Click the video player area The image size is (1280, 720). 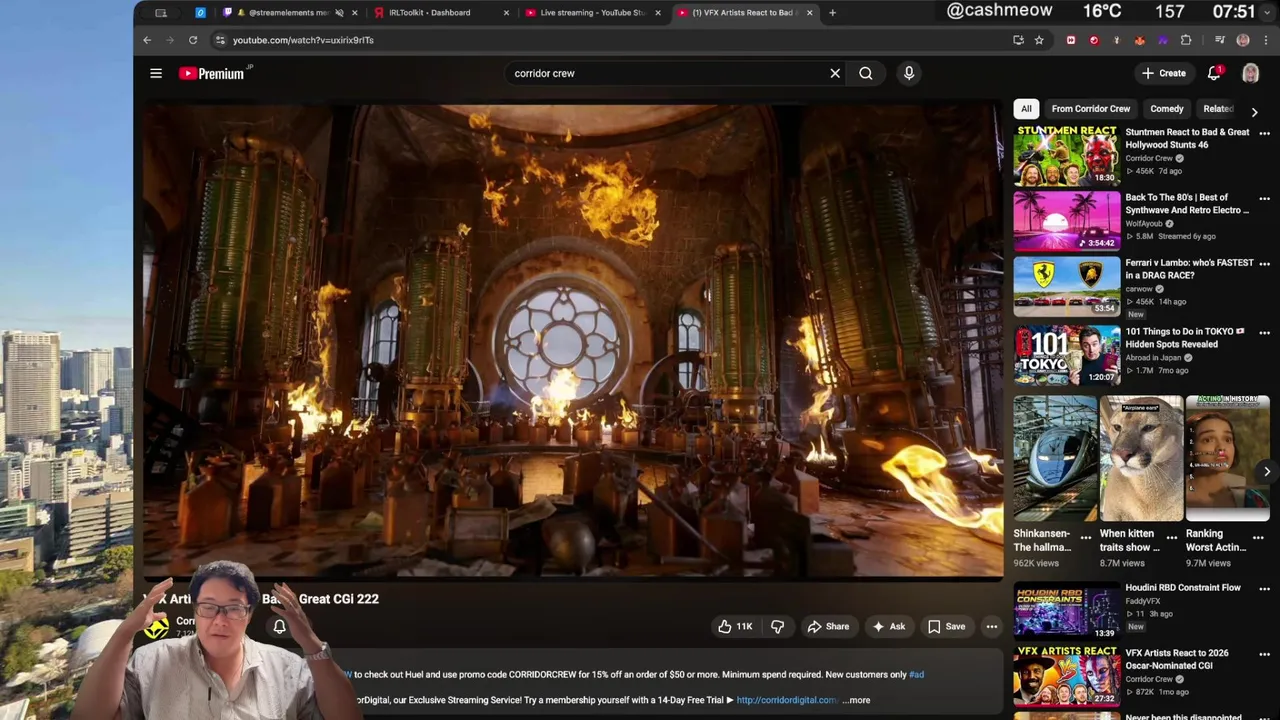point(572,340)
